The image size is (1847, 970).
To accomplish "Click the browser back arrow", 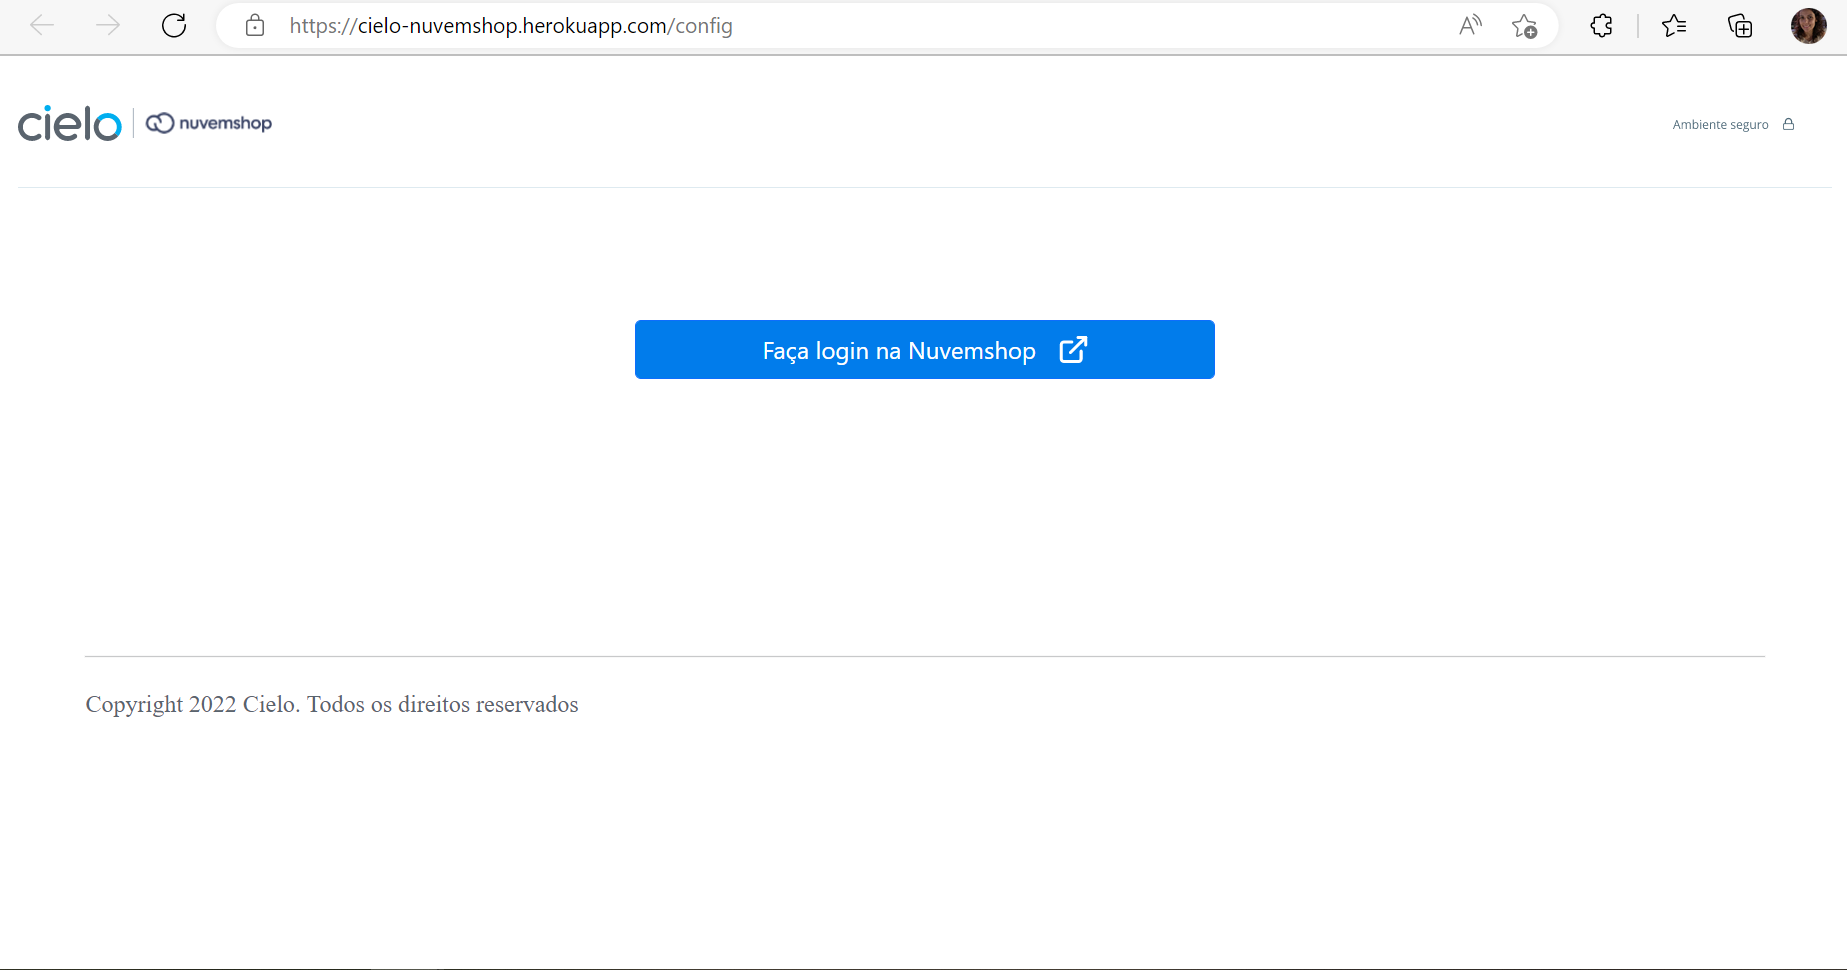I will [x=42, y=26].
